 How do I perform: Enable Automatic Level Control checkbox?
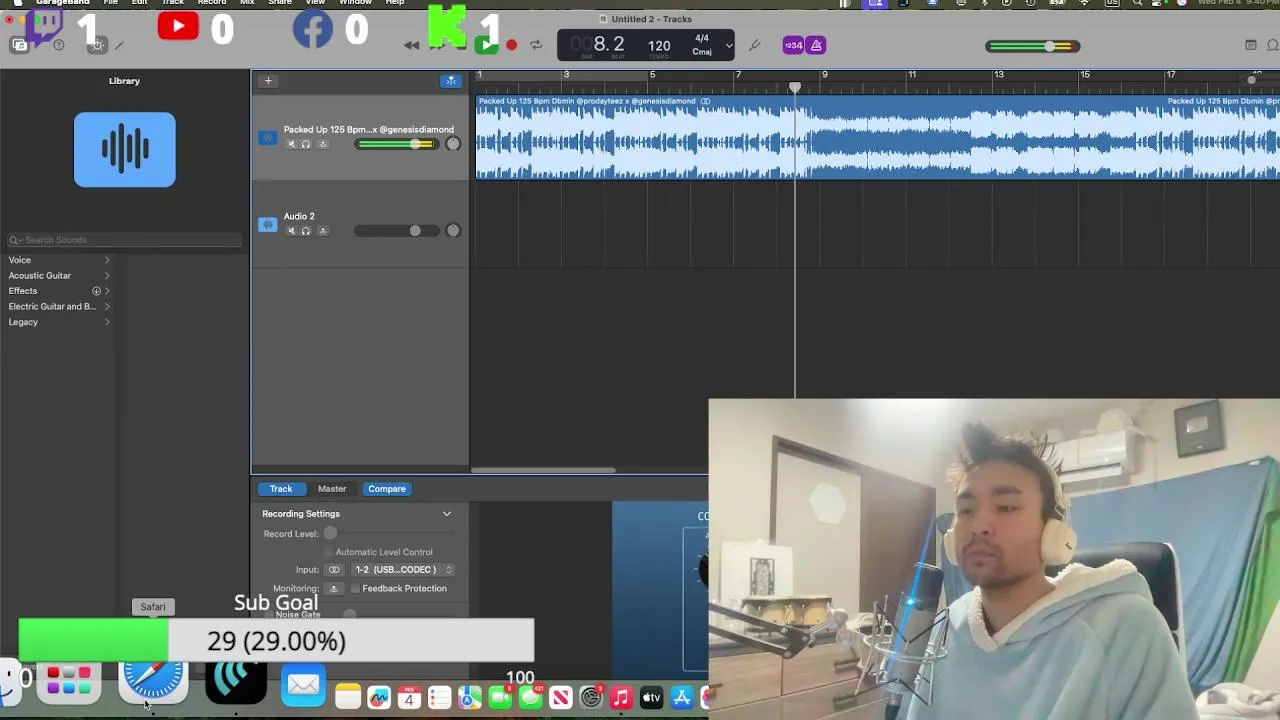point(328,552)
